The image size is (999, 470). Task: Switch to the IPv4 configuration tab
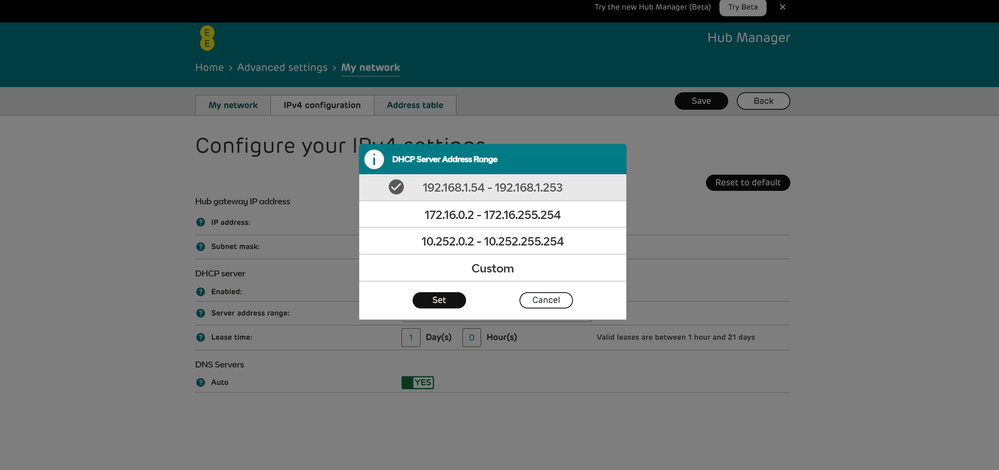[x=322, y=105]
